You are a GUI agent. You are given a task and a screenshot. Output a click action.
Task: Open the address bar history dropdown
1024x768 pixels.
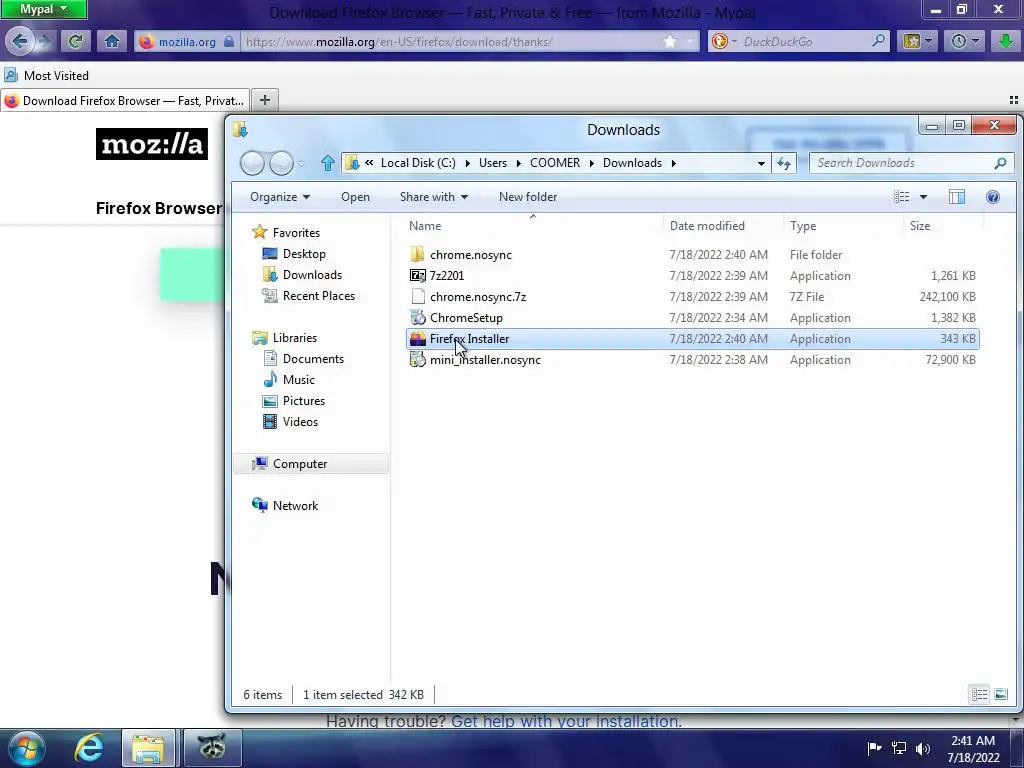(x=761, y=163)
